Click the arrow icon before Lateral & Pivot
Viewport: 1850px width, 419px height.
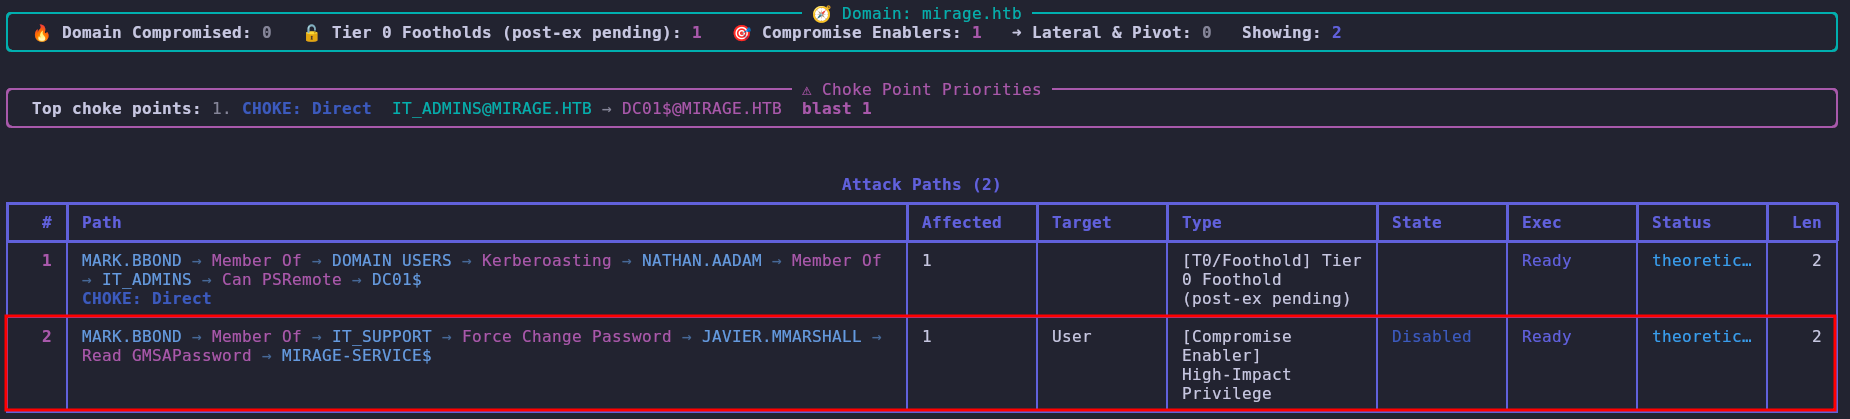(x=1016, y=33)
